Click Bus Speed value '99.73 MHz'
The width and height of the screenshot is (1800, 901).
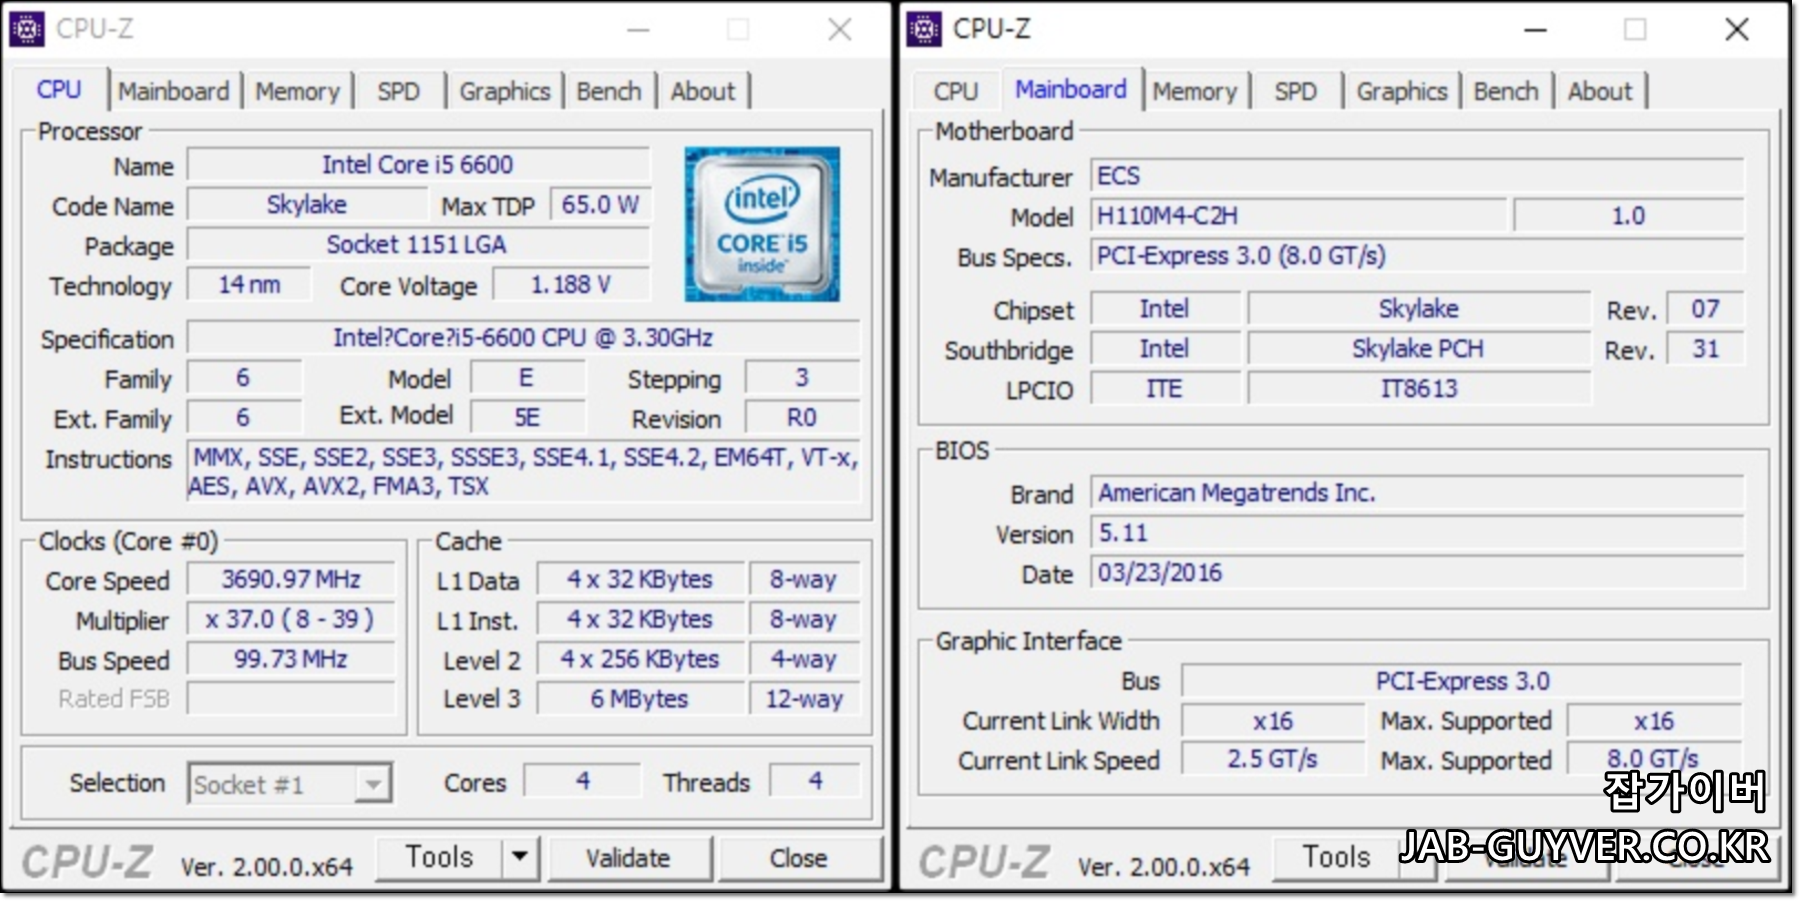tap(291, 659)
